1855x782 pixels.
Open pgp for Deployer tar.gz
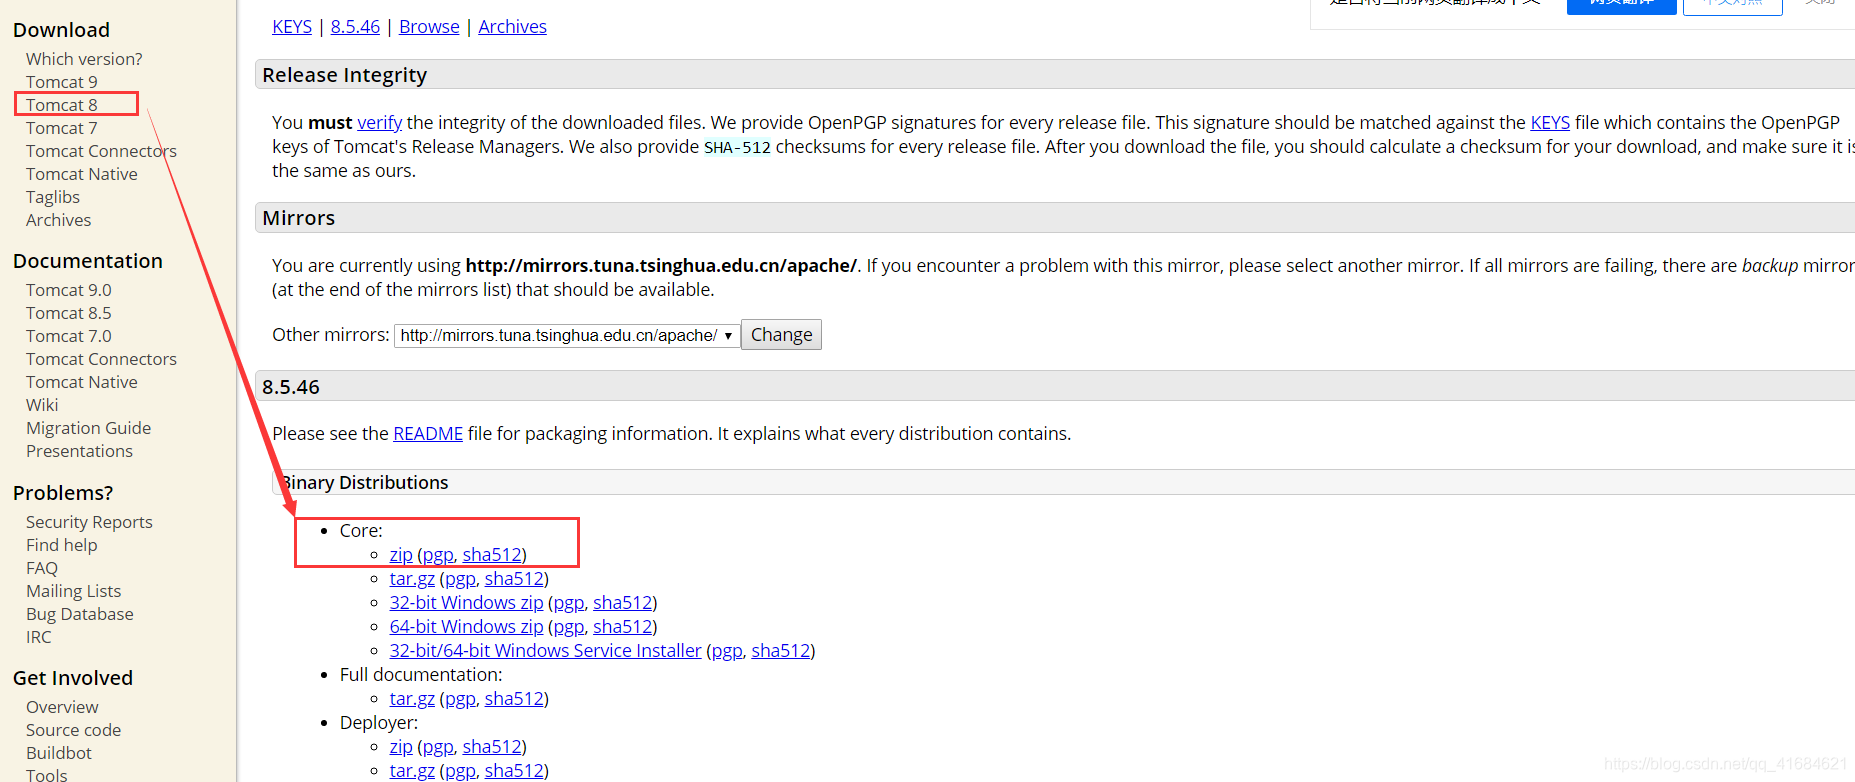coord(460,771)
